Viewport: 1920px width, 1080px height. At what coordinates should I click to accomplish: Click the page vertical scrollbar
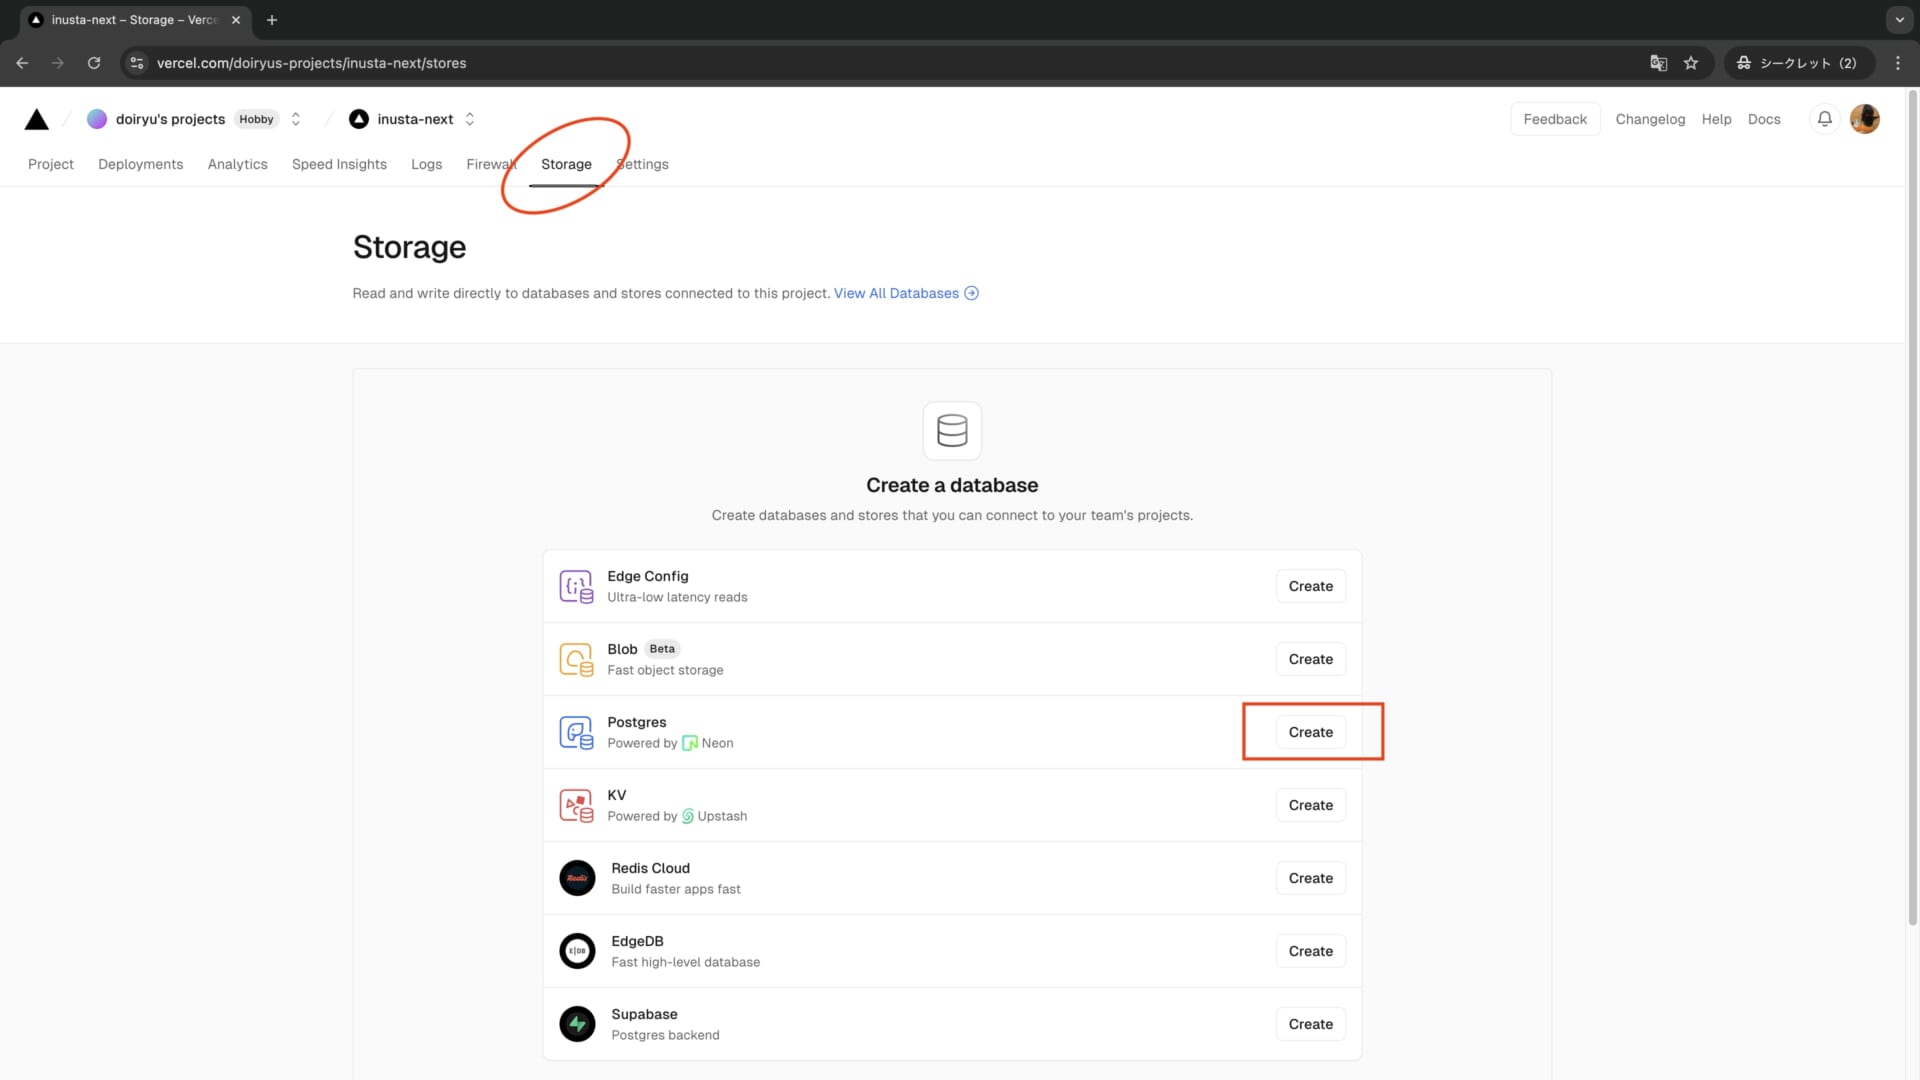point(1913,510)
